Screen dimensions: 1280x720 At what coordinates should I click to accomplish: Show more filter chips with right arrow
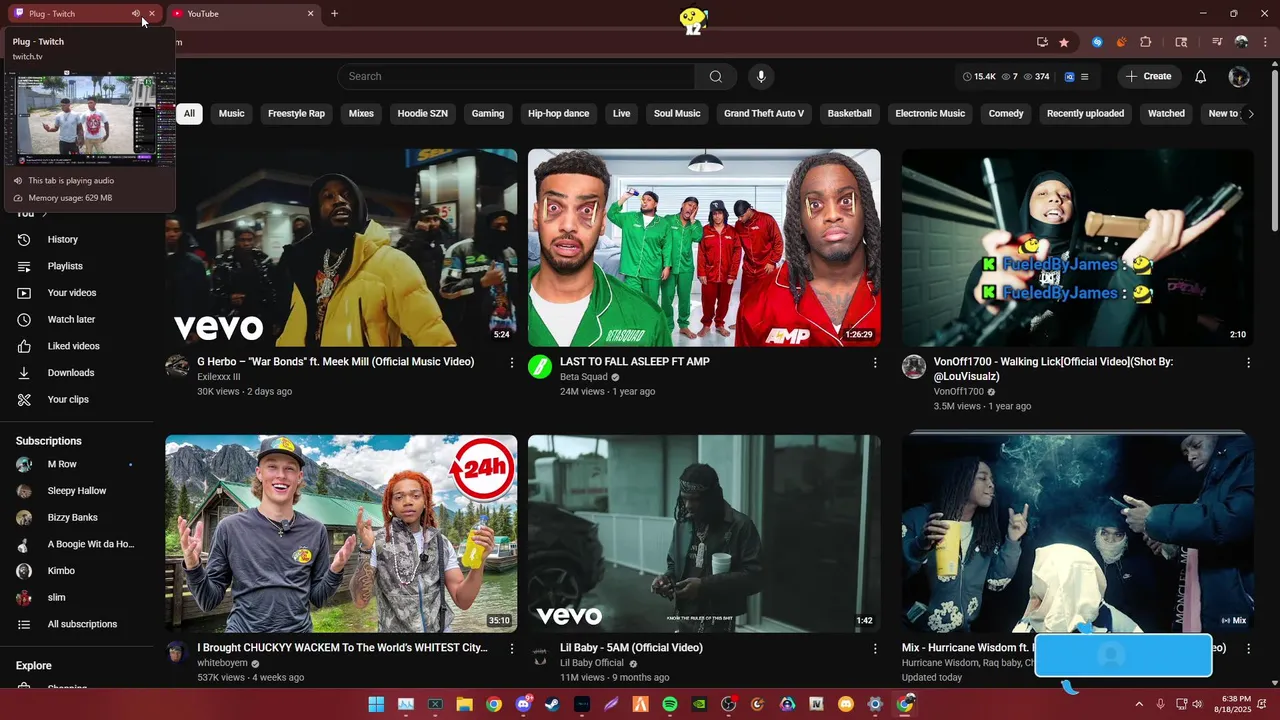[1250, 113]
